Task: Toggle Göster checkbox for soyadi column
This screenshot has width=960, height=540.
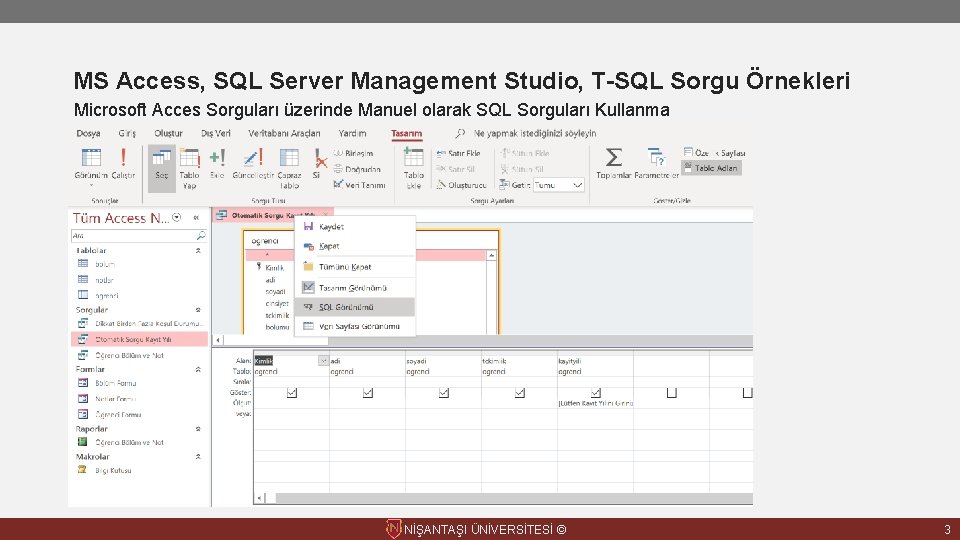Action: [444, 393]
